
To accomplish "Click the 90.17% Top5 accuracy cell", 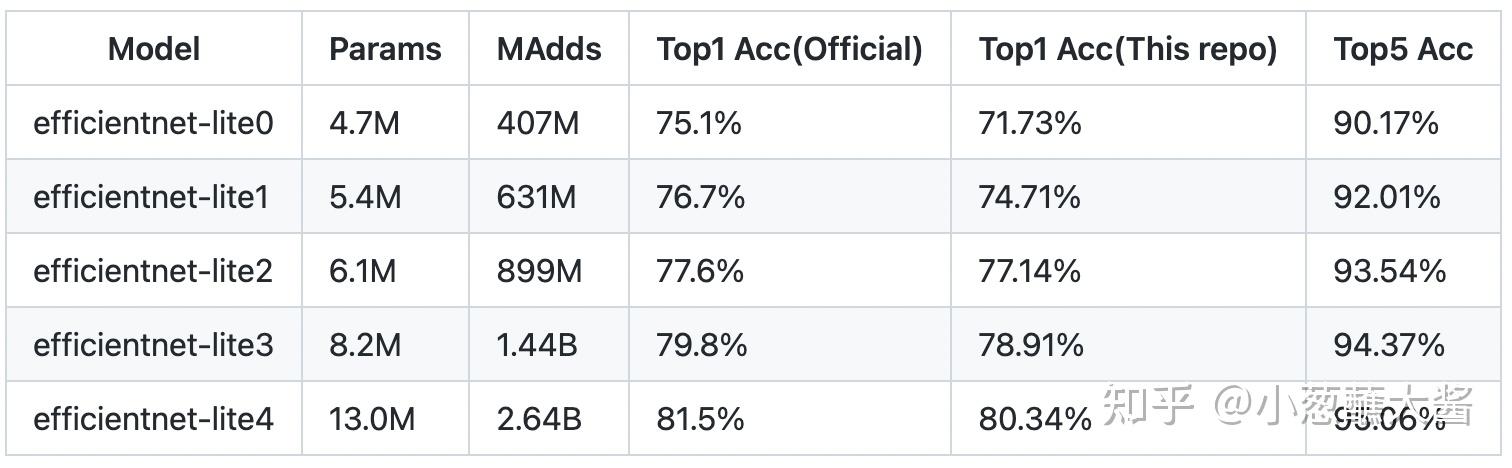I will pos(1386,123).
